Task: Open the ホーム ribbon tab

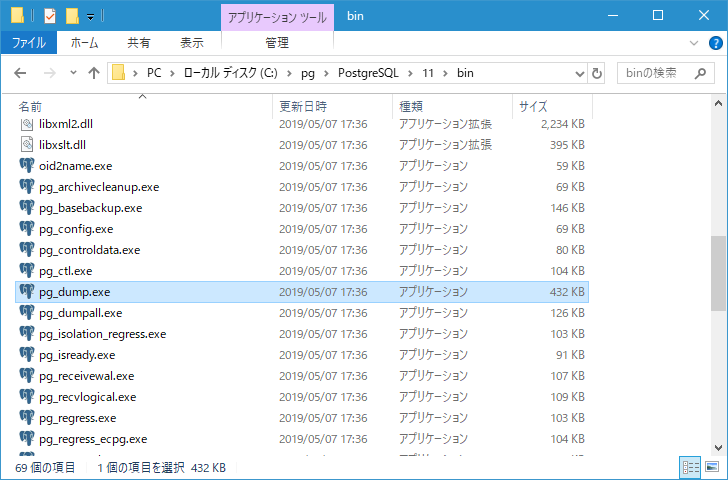Action: pyautogui.click(x=84, y=43)
